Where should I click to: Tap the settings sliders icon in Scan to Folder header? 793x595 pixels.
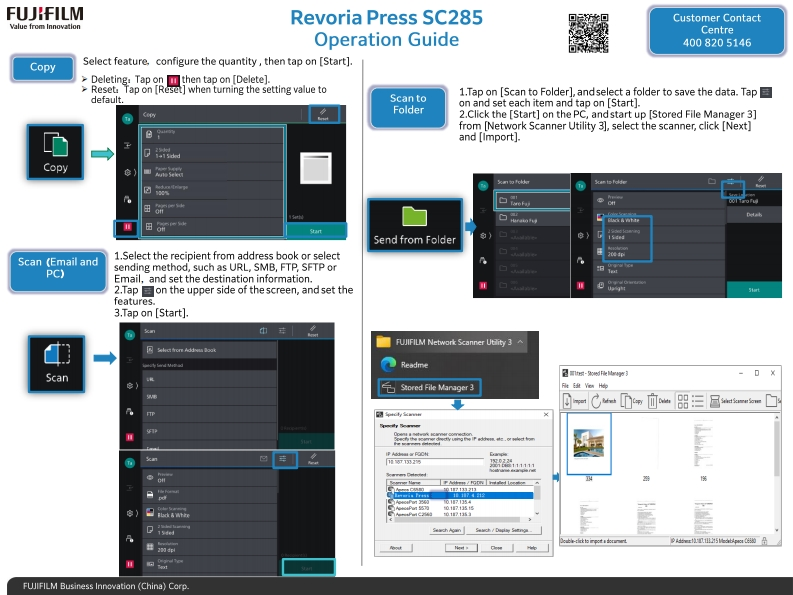[732, 182]
